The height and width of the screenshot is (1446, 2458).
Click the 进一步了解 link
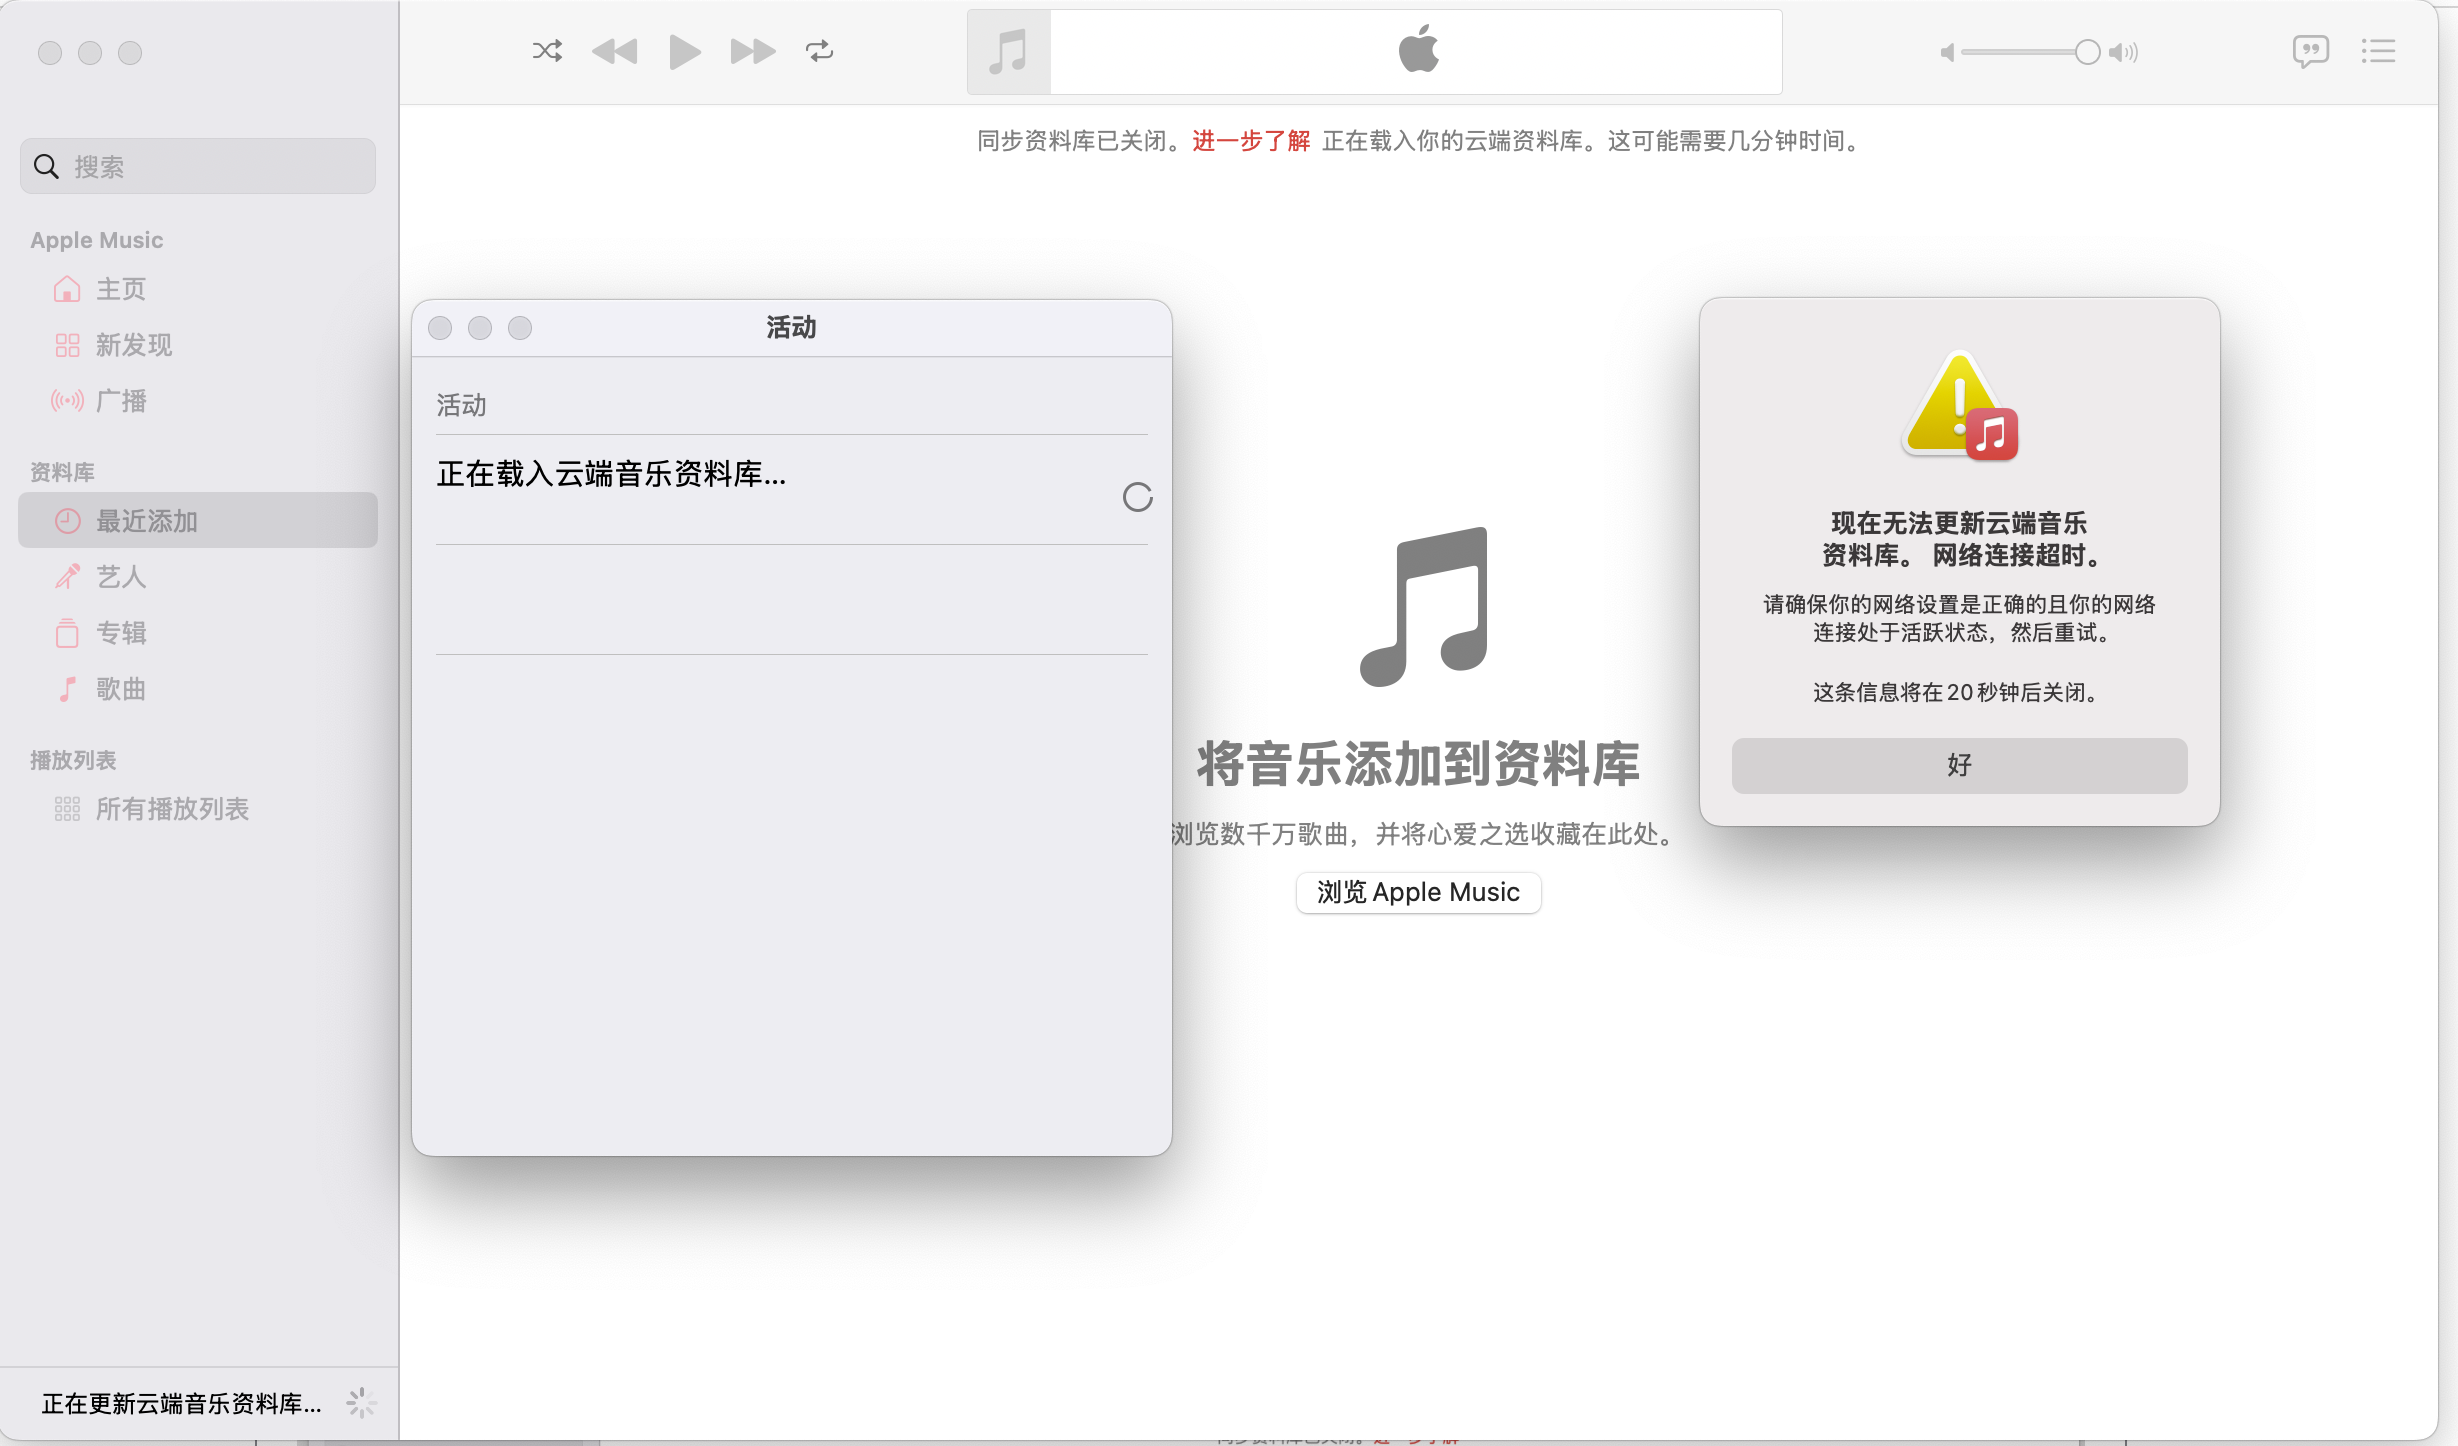1250,141
